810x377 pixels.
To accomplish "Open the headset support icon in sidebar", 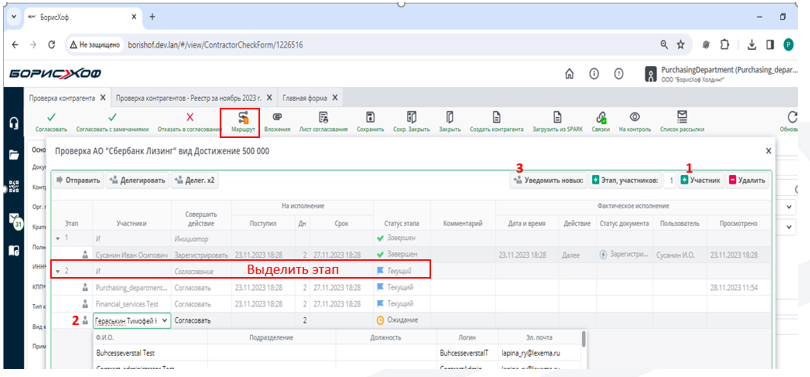I will coord(14,123).
